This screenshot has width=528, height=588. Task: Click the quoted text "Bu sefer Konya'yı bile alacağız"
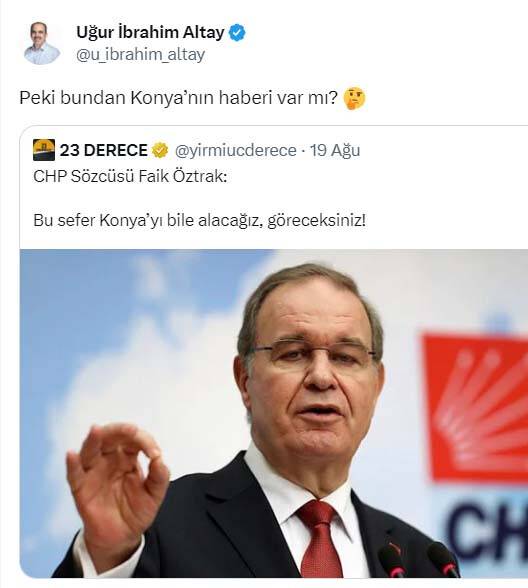tap(148, 220)
